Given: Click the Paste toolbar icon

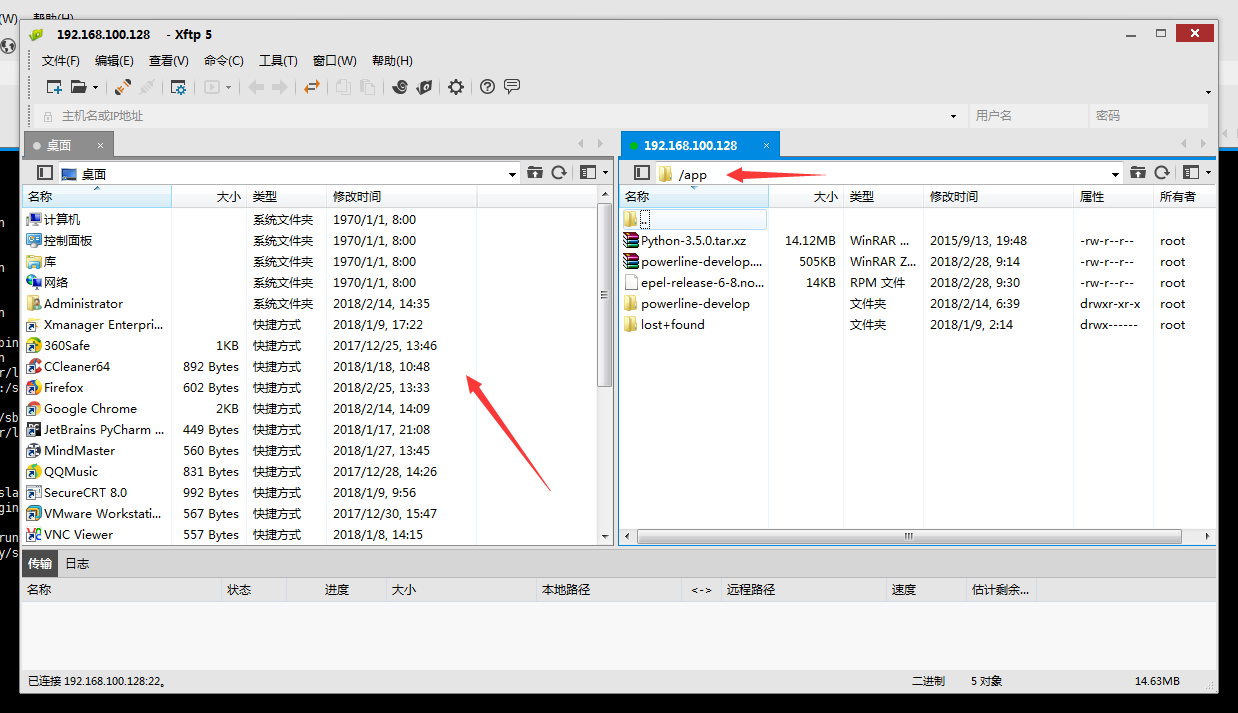Looking at the screenshot, I should (367, 87).
